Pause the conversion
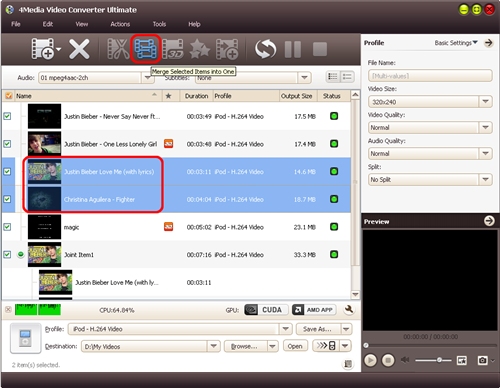 pos(293,49)
